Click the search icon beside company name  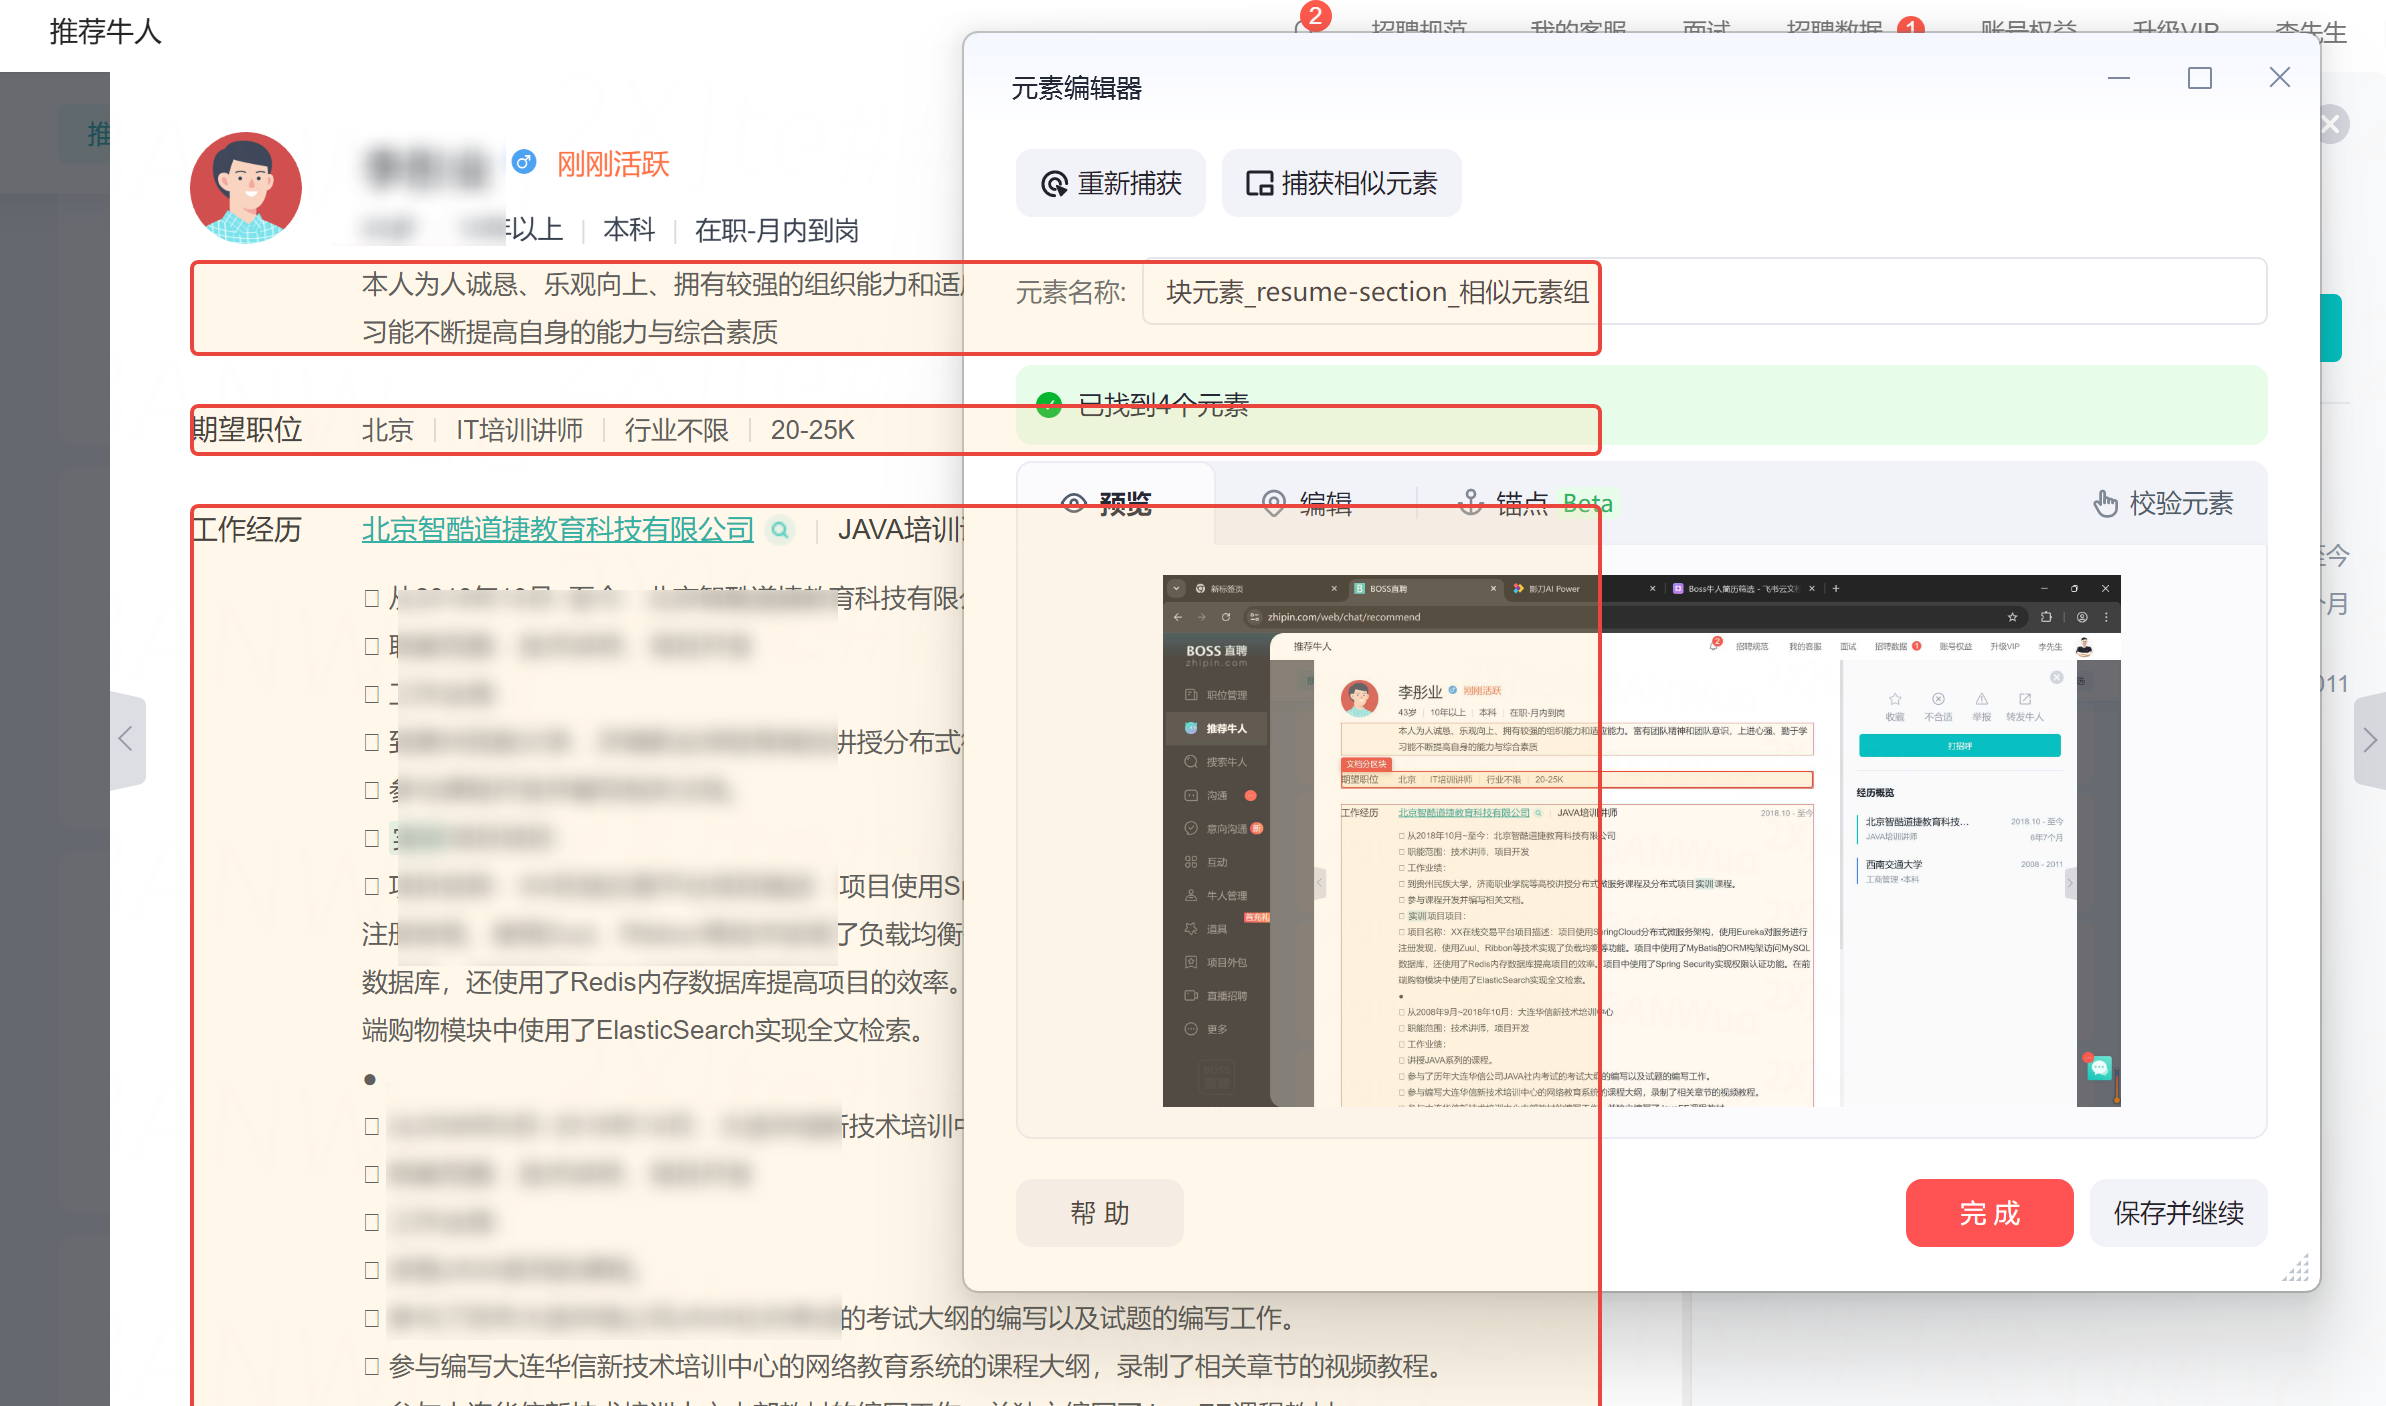(780, 530)
